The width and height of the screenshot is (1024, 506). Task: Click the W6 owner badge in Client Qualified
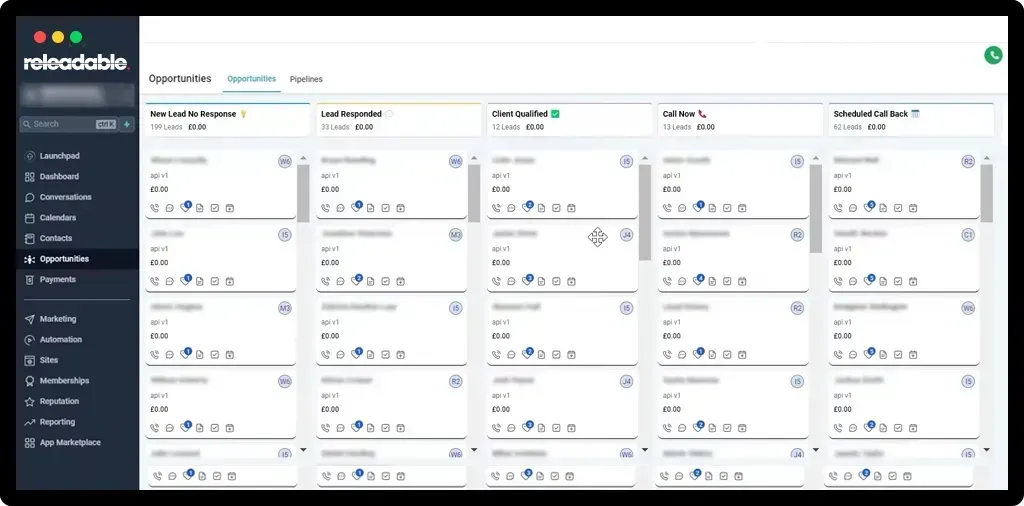626,454
